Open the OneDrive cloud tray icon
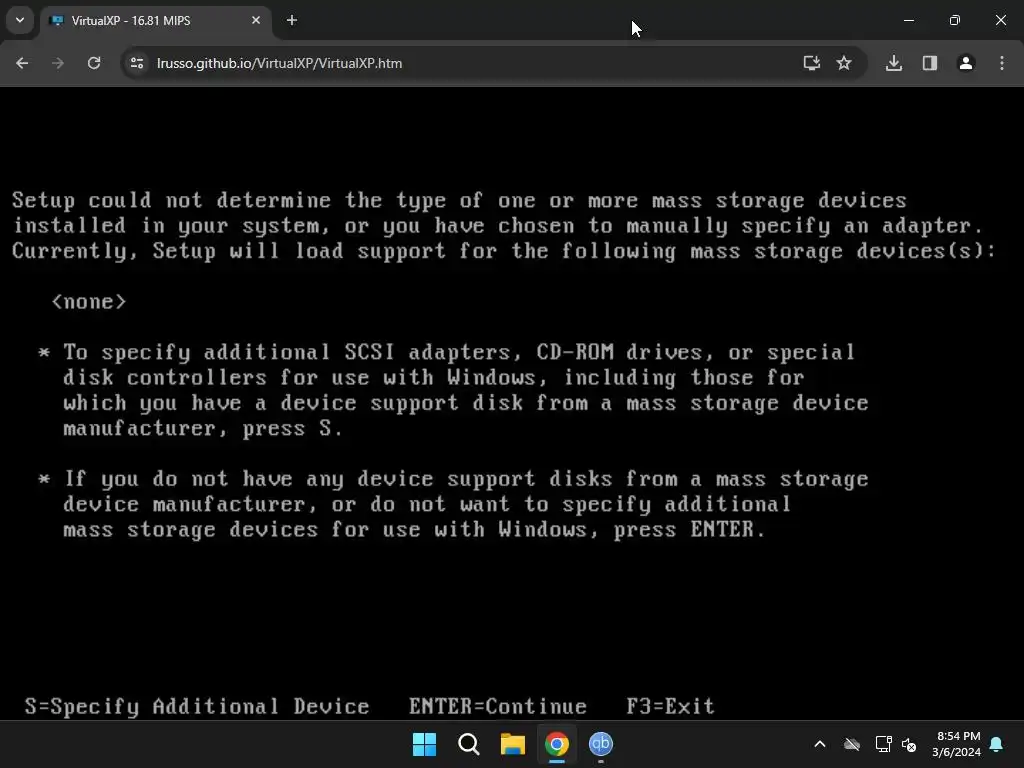 852,744
